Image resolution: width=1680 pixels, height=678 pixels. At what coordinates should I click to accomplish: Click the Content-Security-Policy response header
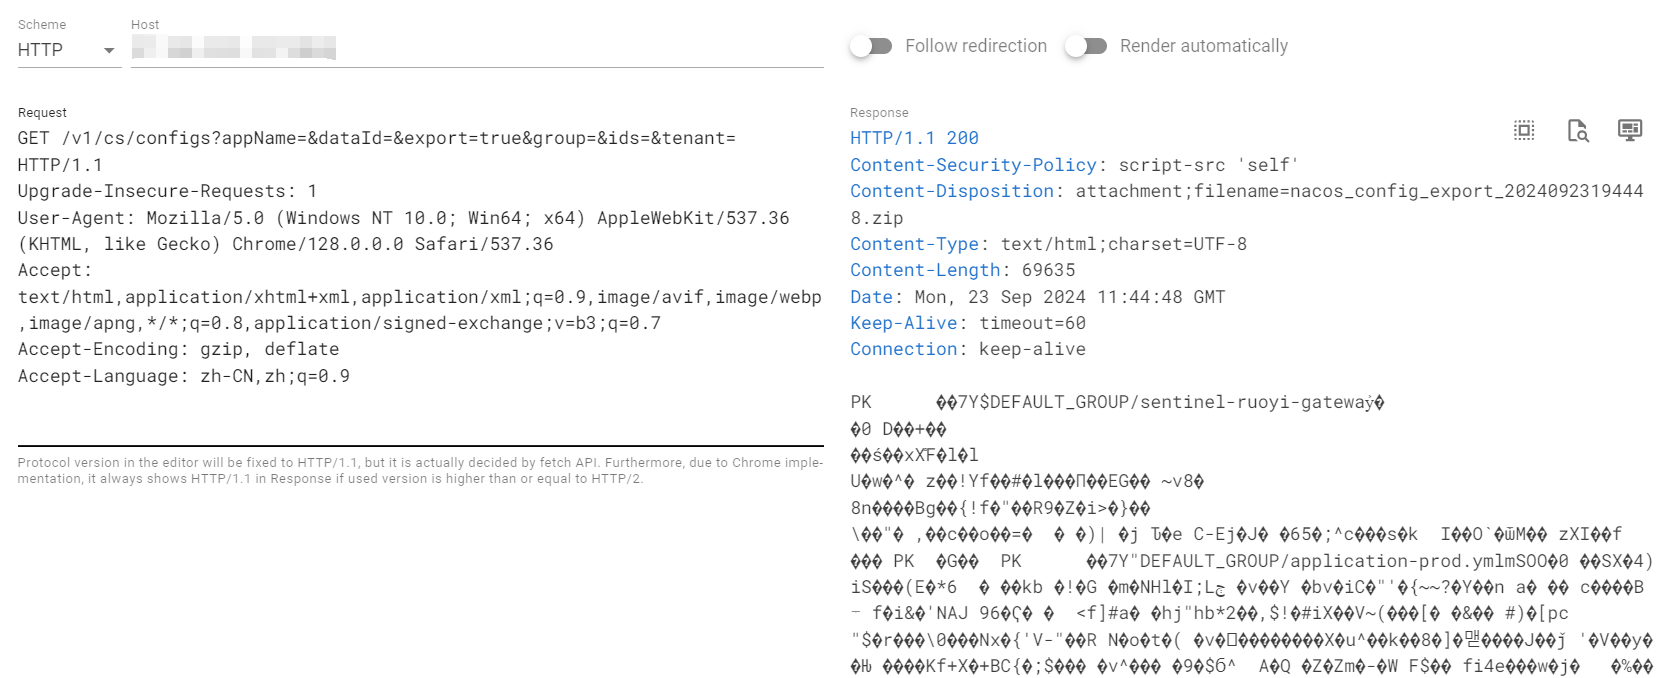pyautogui.click(x=973, y=165)
